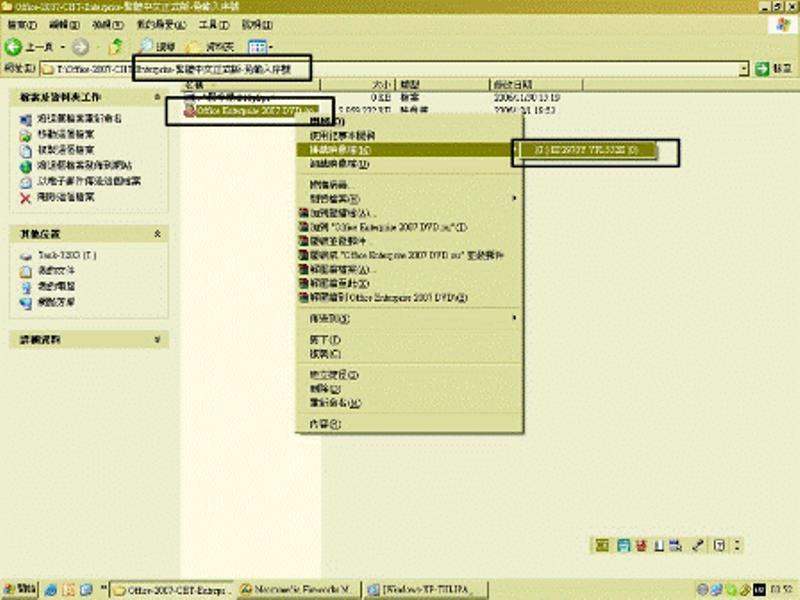Click the Copy this file task icon
The height and width of the screenshot is (600, 800).
(26, 151)
